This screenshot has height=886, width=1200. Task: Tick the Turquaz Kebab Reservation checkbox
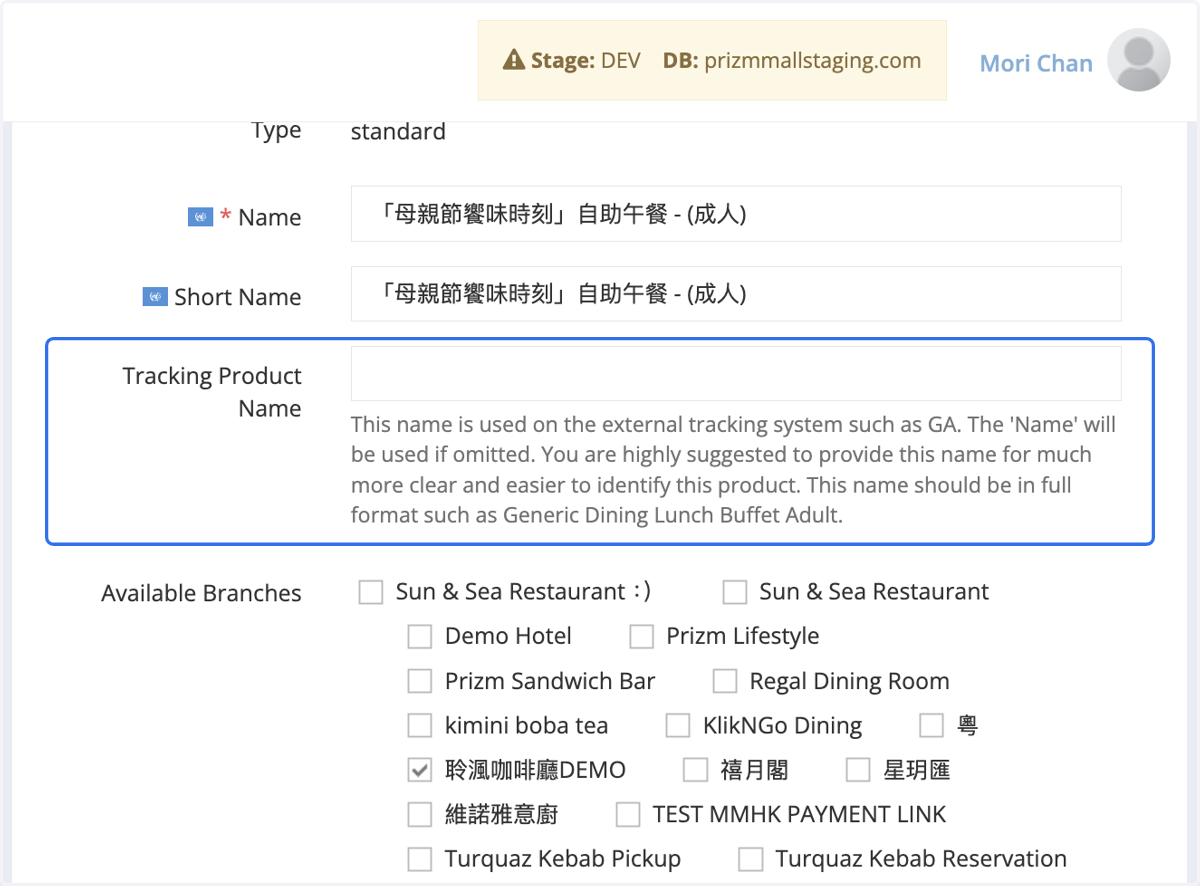point(750,859)
